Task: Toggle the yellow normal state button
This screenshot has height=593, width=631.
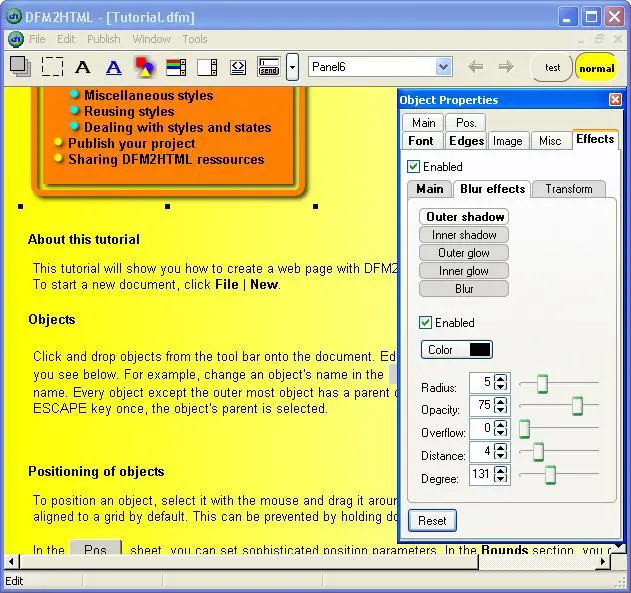Action: point(596,68)
